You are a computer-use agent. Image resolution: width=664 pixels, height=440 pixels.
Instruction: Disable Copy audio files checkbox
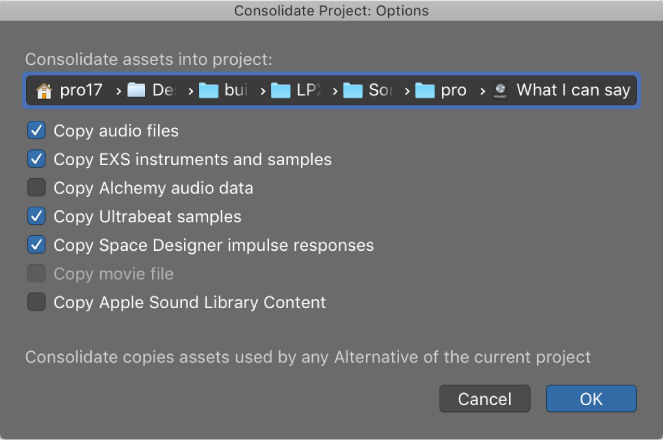pyautogui.click(x=36, y=130)
